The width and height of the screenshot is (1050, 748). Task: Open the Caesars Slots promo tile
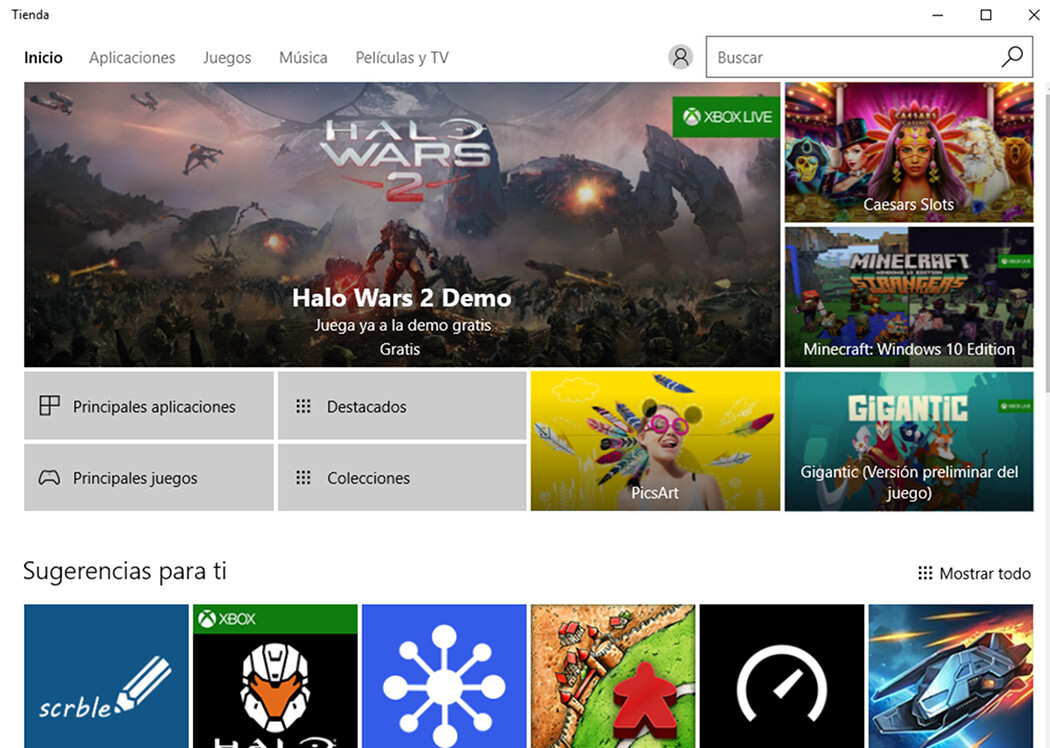pyautogui.click(x=909, y=153)
